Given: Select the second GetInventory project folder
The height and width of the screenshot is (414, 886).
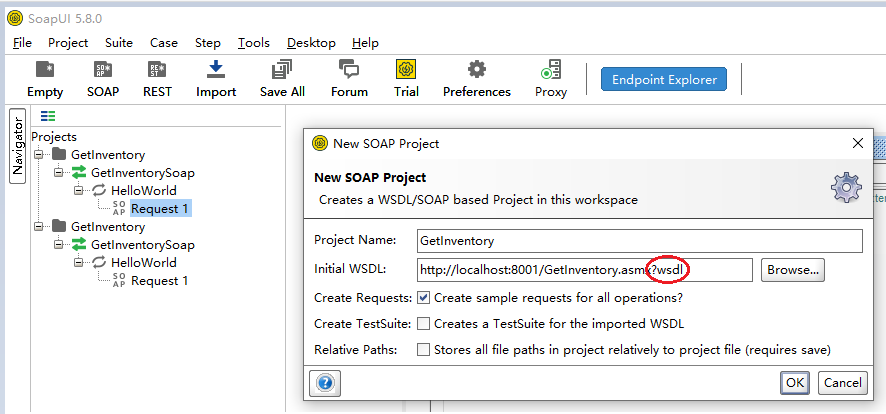Looking at the screenshot, I should (x=98, y=227).
